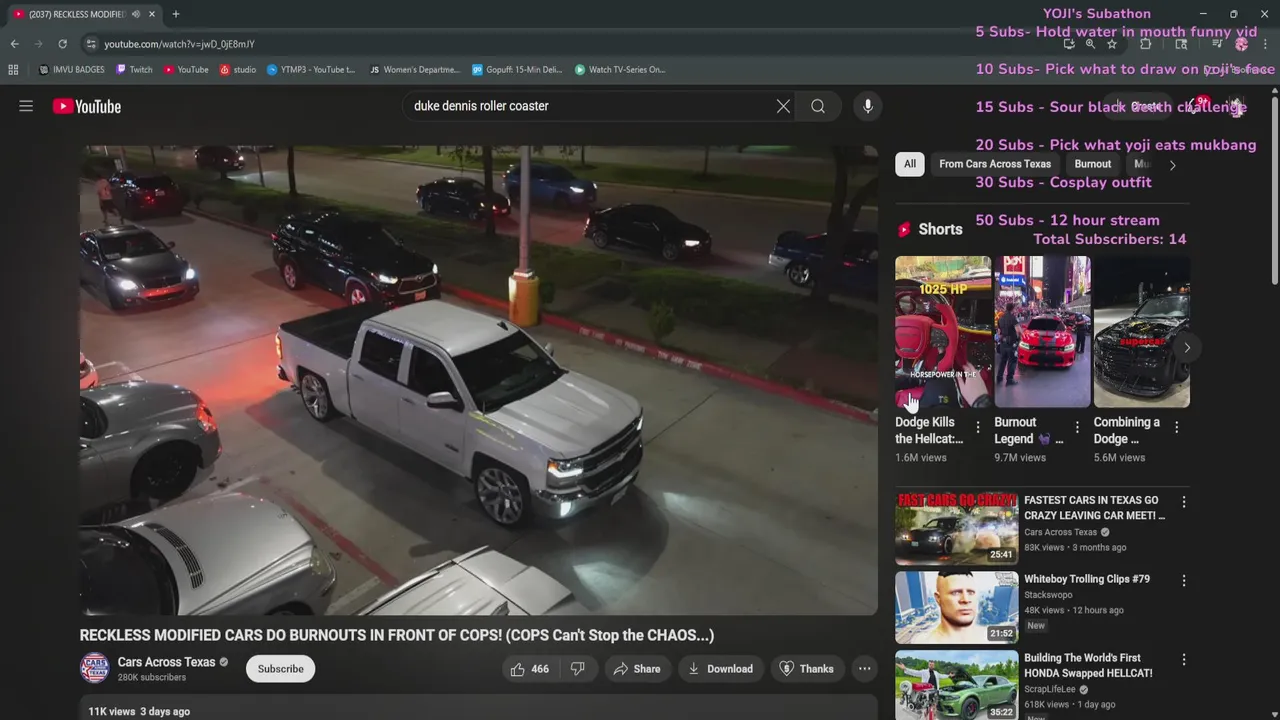Subscribe to Cars Across Texas
The width and height of the screenshot is (1280, 720).
click(280, 669)
